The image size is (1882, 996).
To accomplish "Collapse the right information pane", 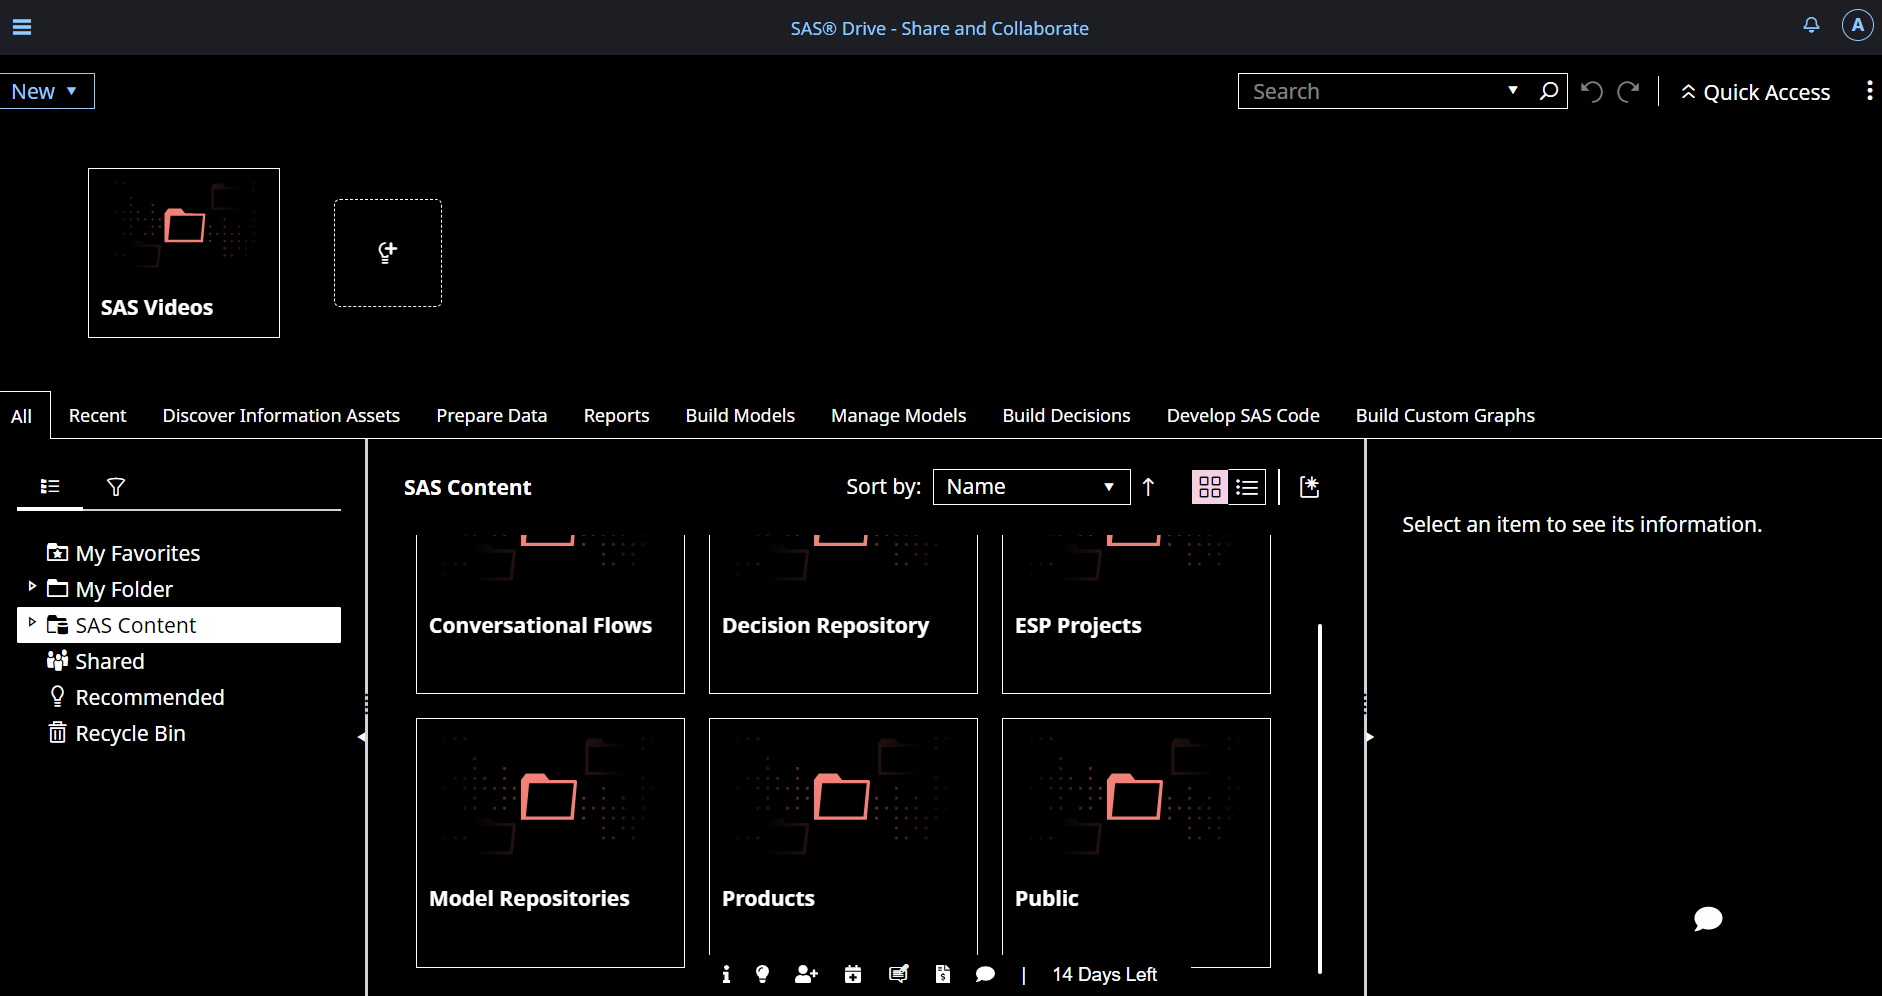I will click(1370, 737).
